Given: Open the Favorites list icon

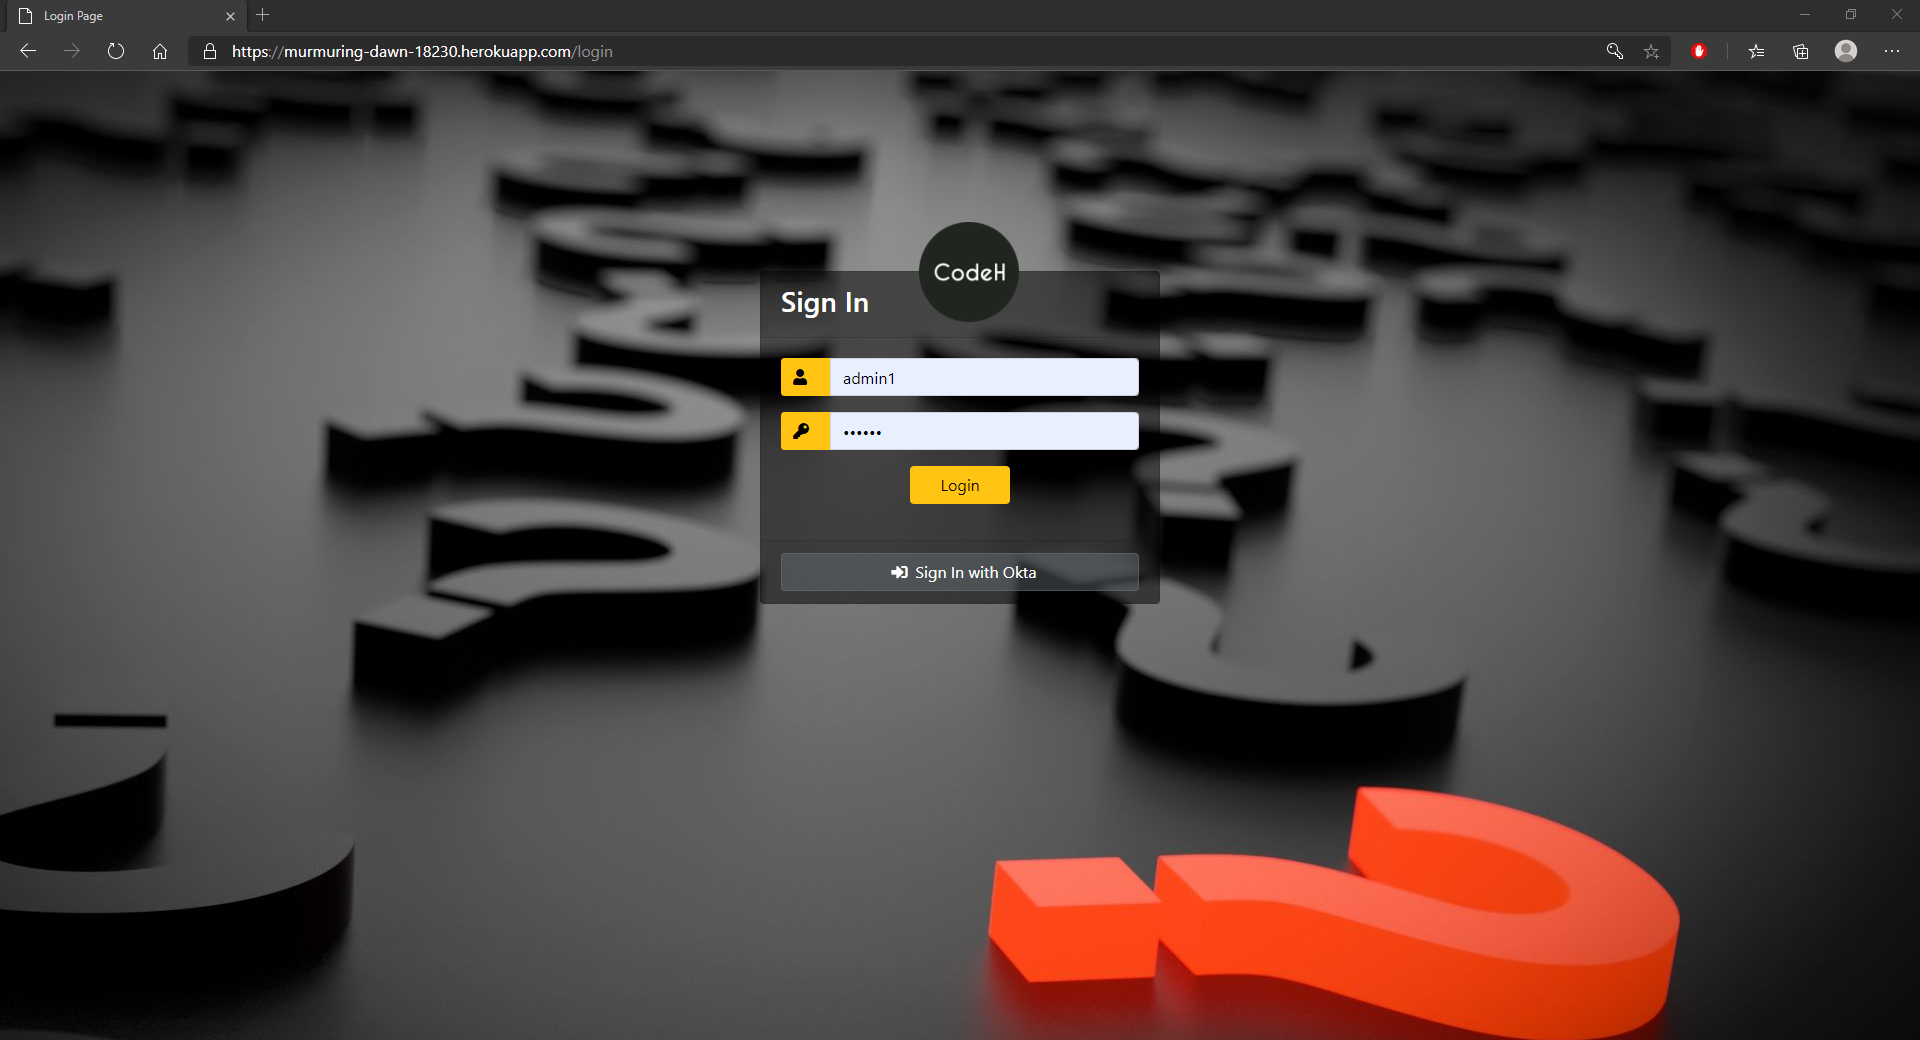Looking at the screenshot, I should point(1756,51).
